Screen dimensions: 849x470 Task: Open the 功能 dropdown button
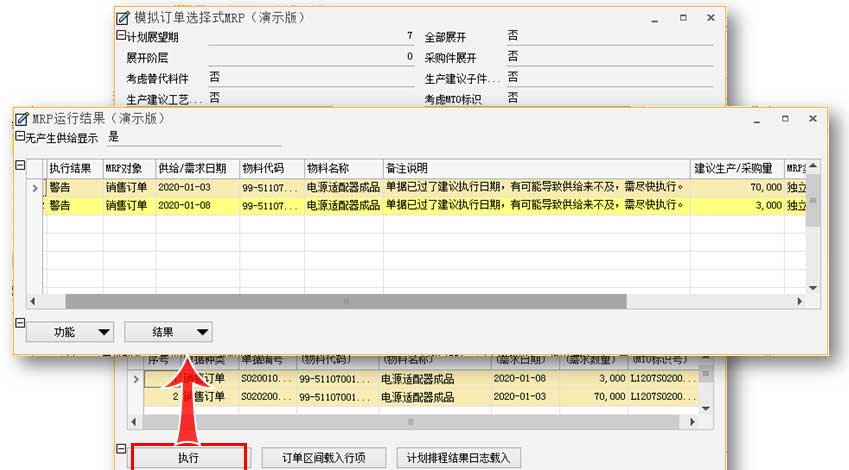point(68,332)
